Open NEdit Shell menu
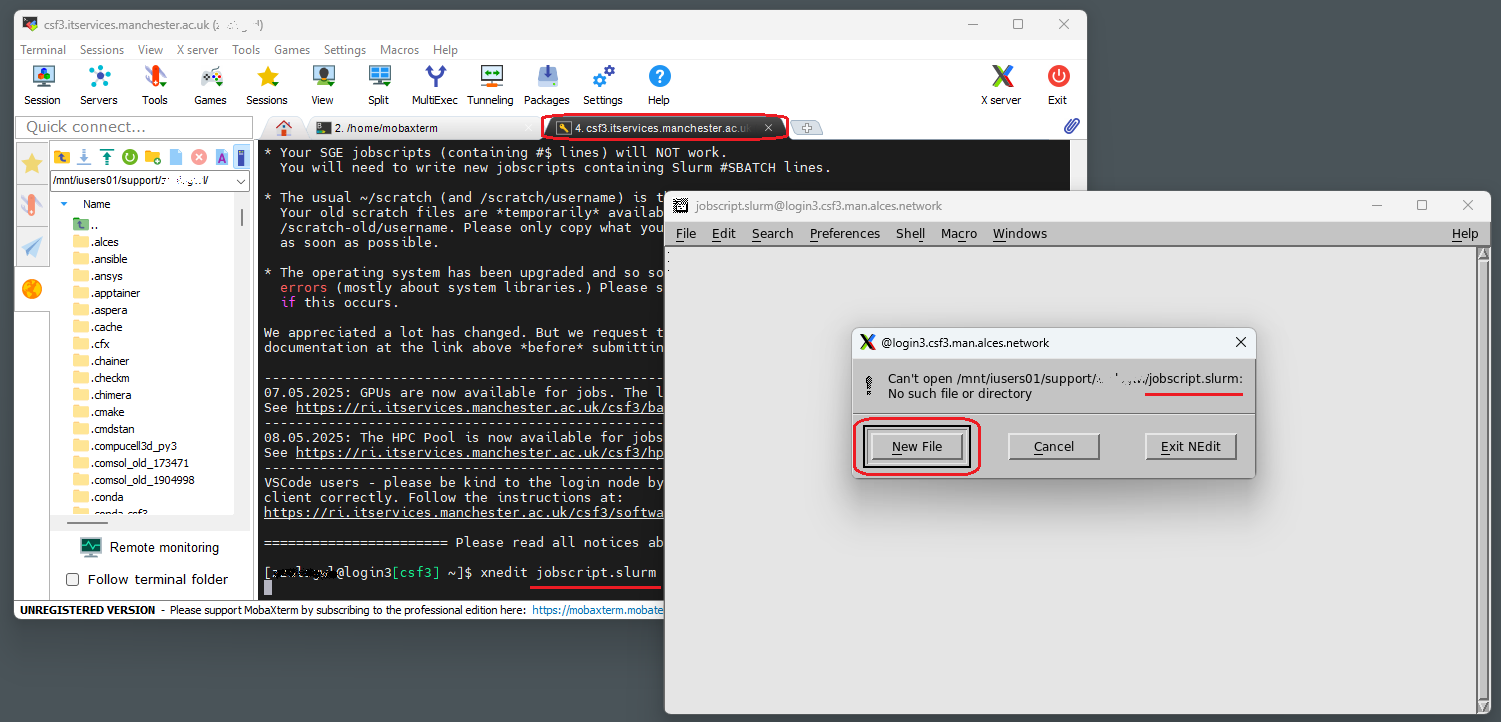The width and height of the screenshot is (1501, 722). pyautogui.click(x=910, y=234)
